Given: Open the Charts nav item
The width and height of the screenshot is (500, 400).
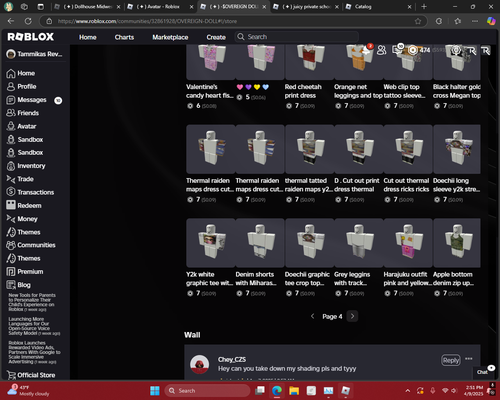Looking at the screenshot, I should (124, 37).
